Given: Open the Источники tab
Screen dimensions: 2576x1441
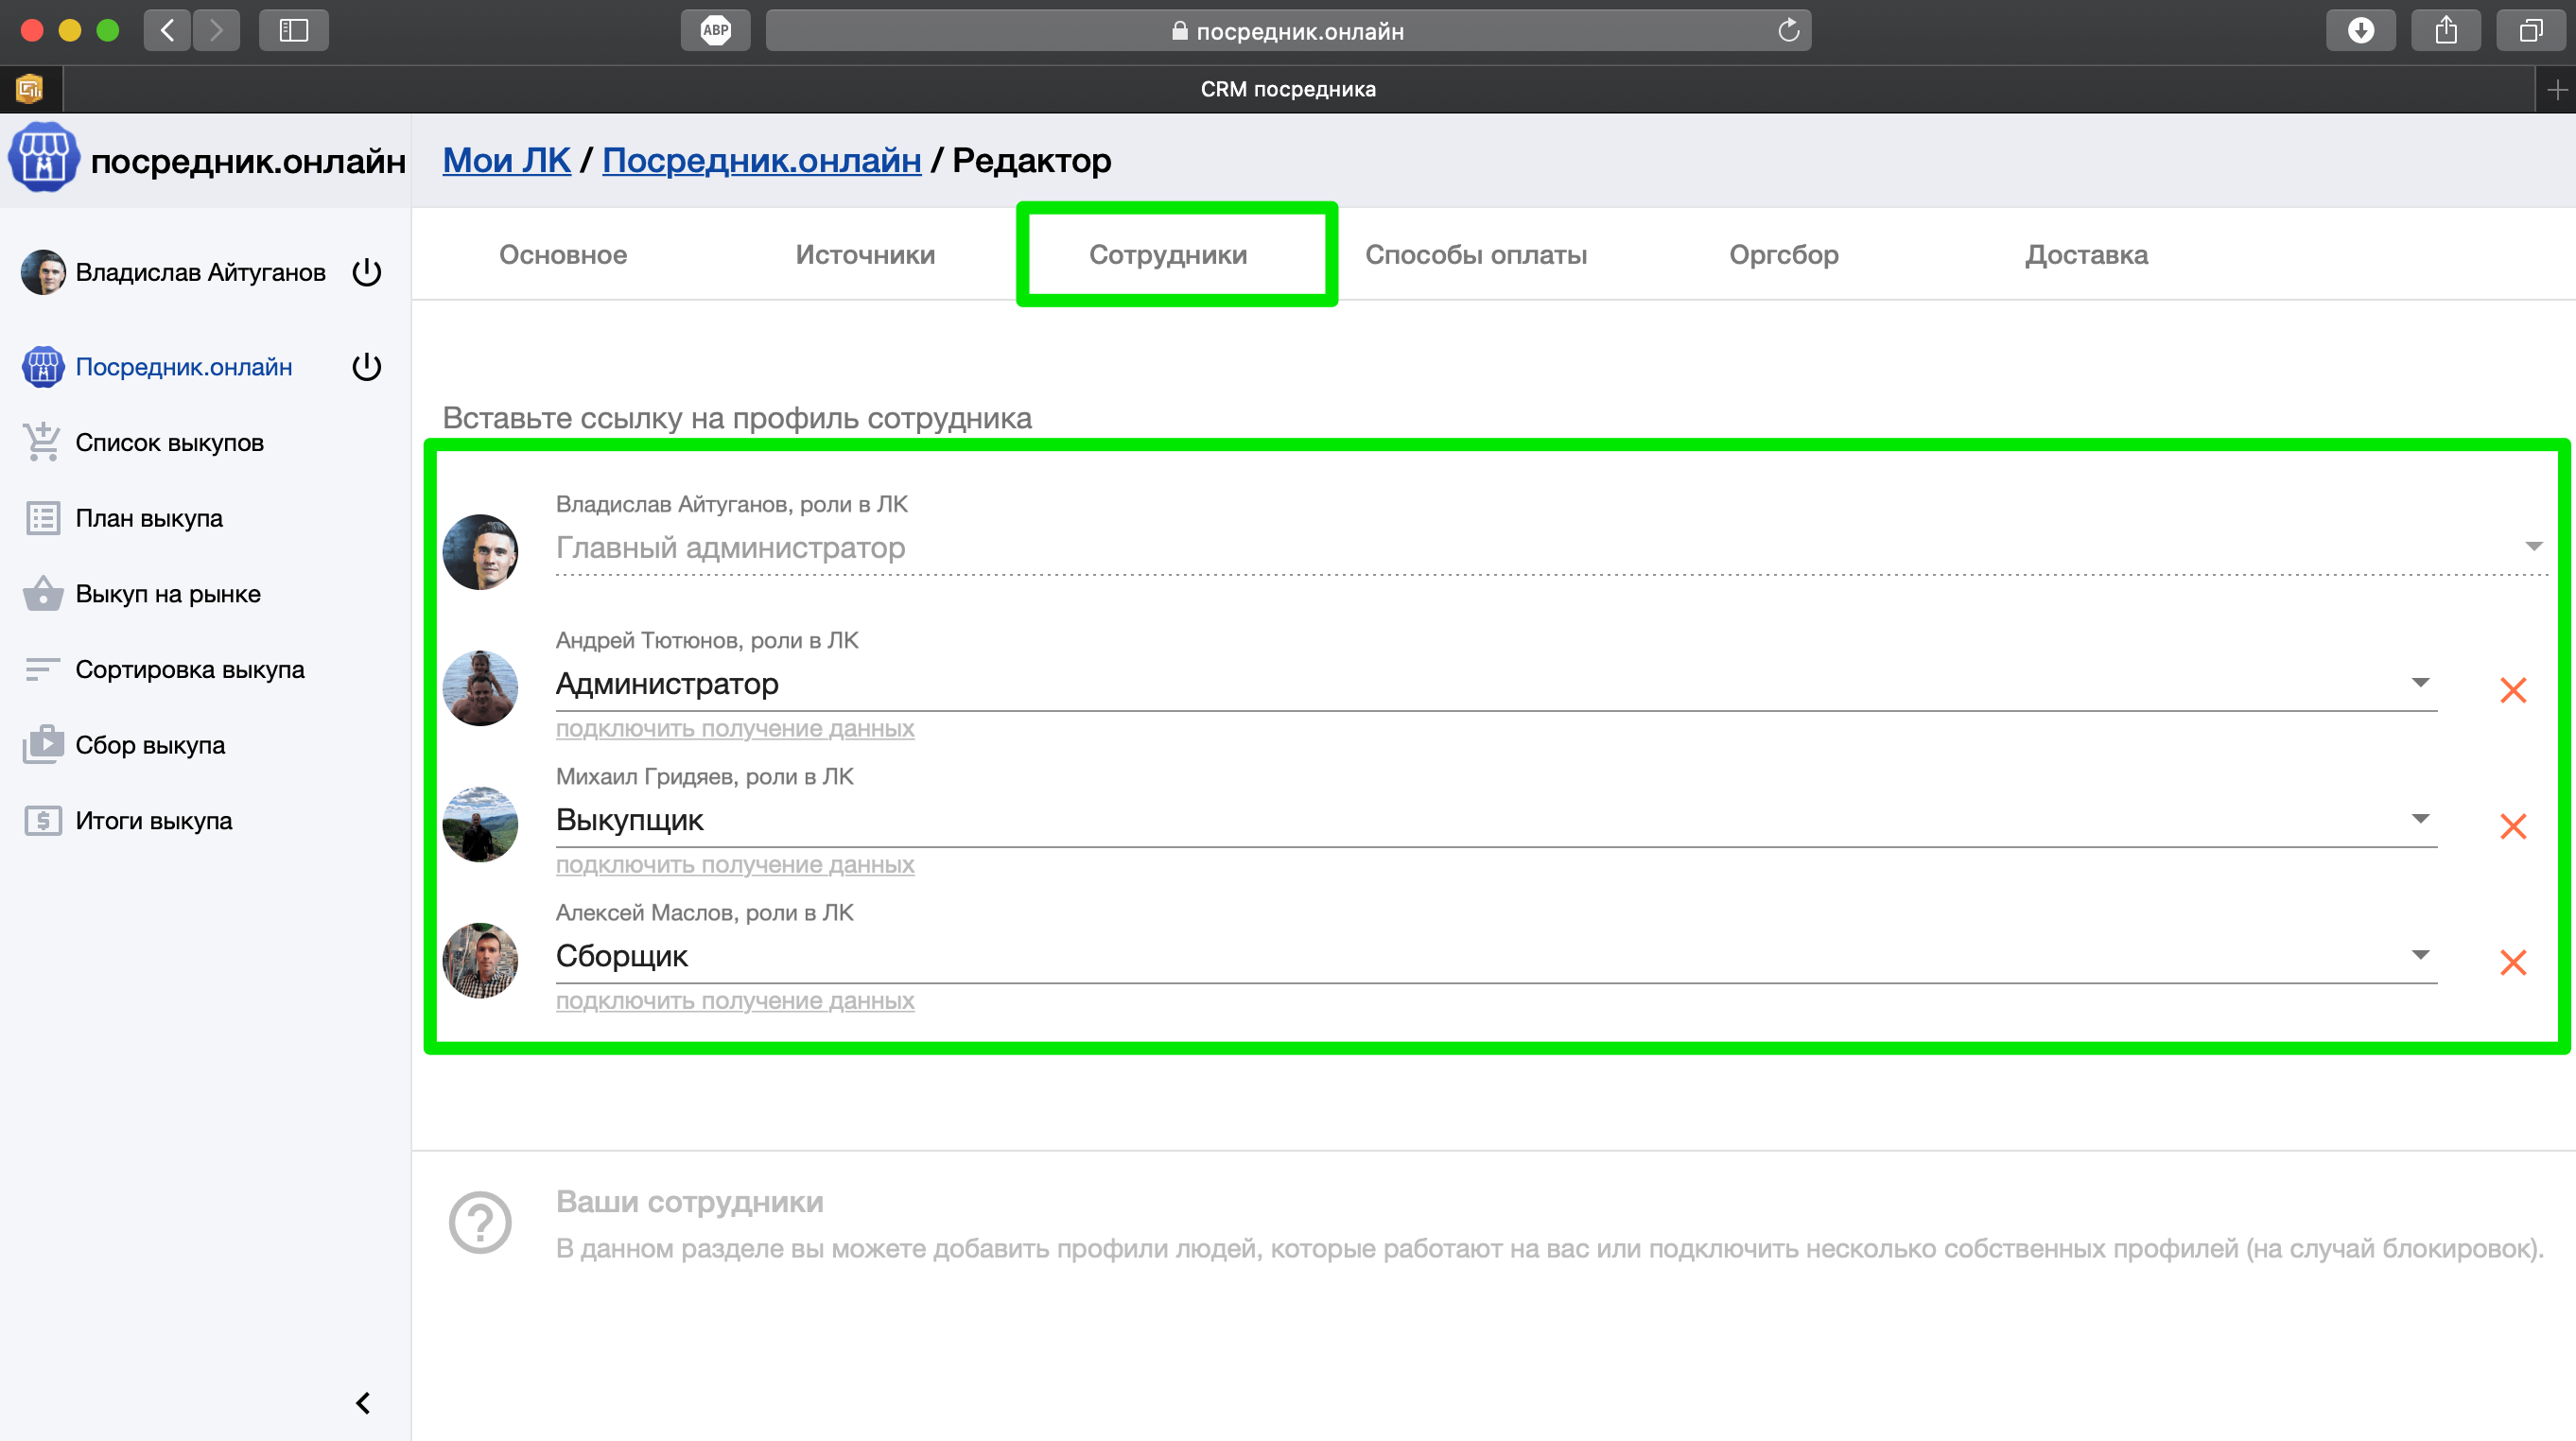Looking at the screenshot, I should [x=865, y=255].
